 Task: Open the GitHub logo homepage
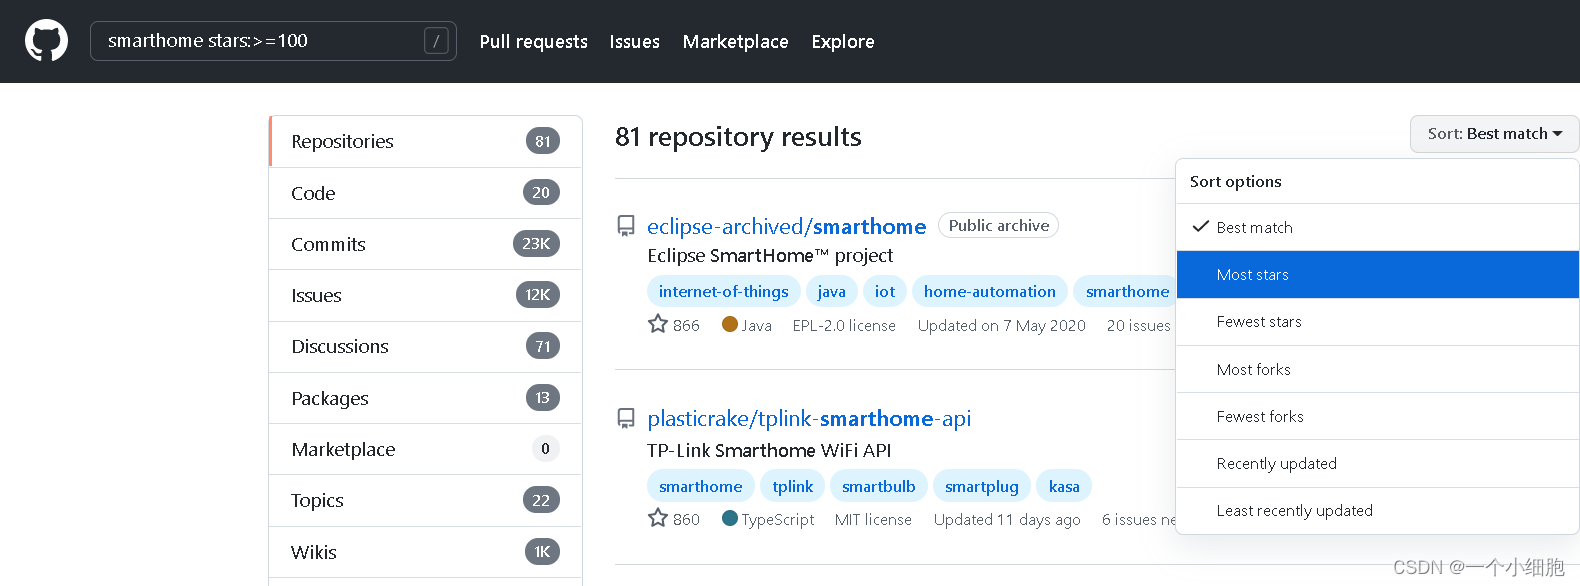pyautogui.click(x=46, y=41)
